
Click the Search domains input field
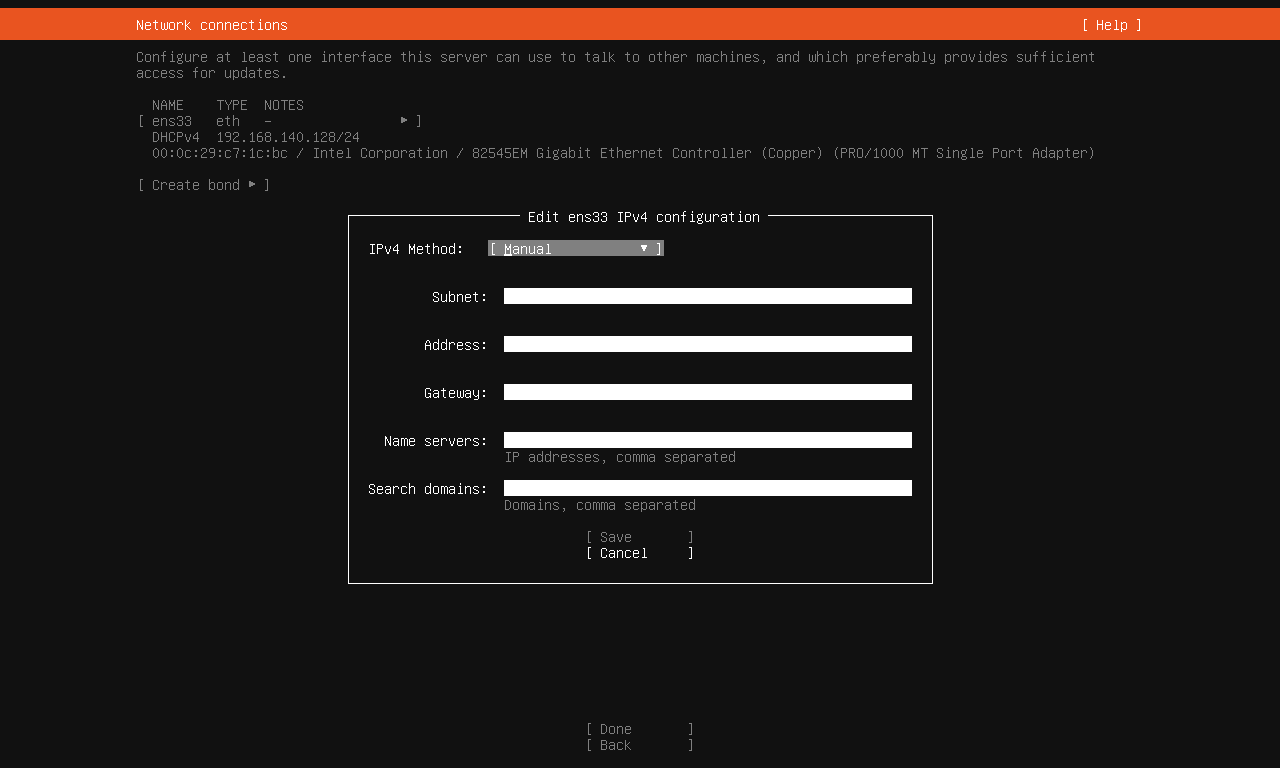coord(707,487)
